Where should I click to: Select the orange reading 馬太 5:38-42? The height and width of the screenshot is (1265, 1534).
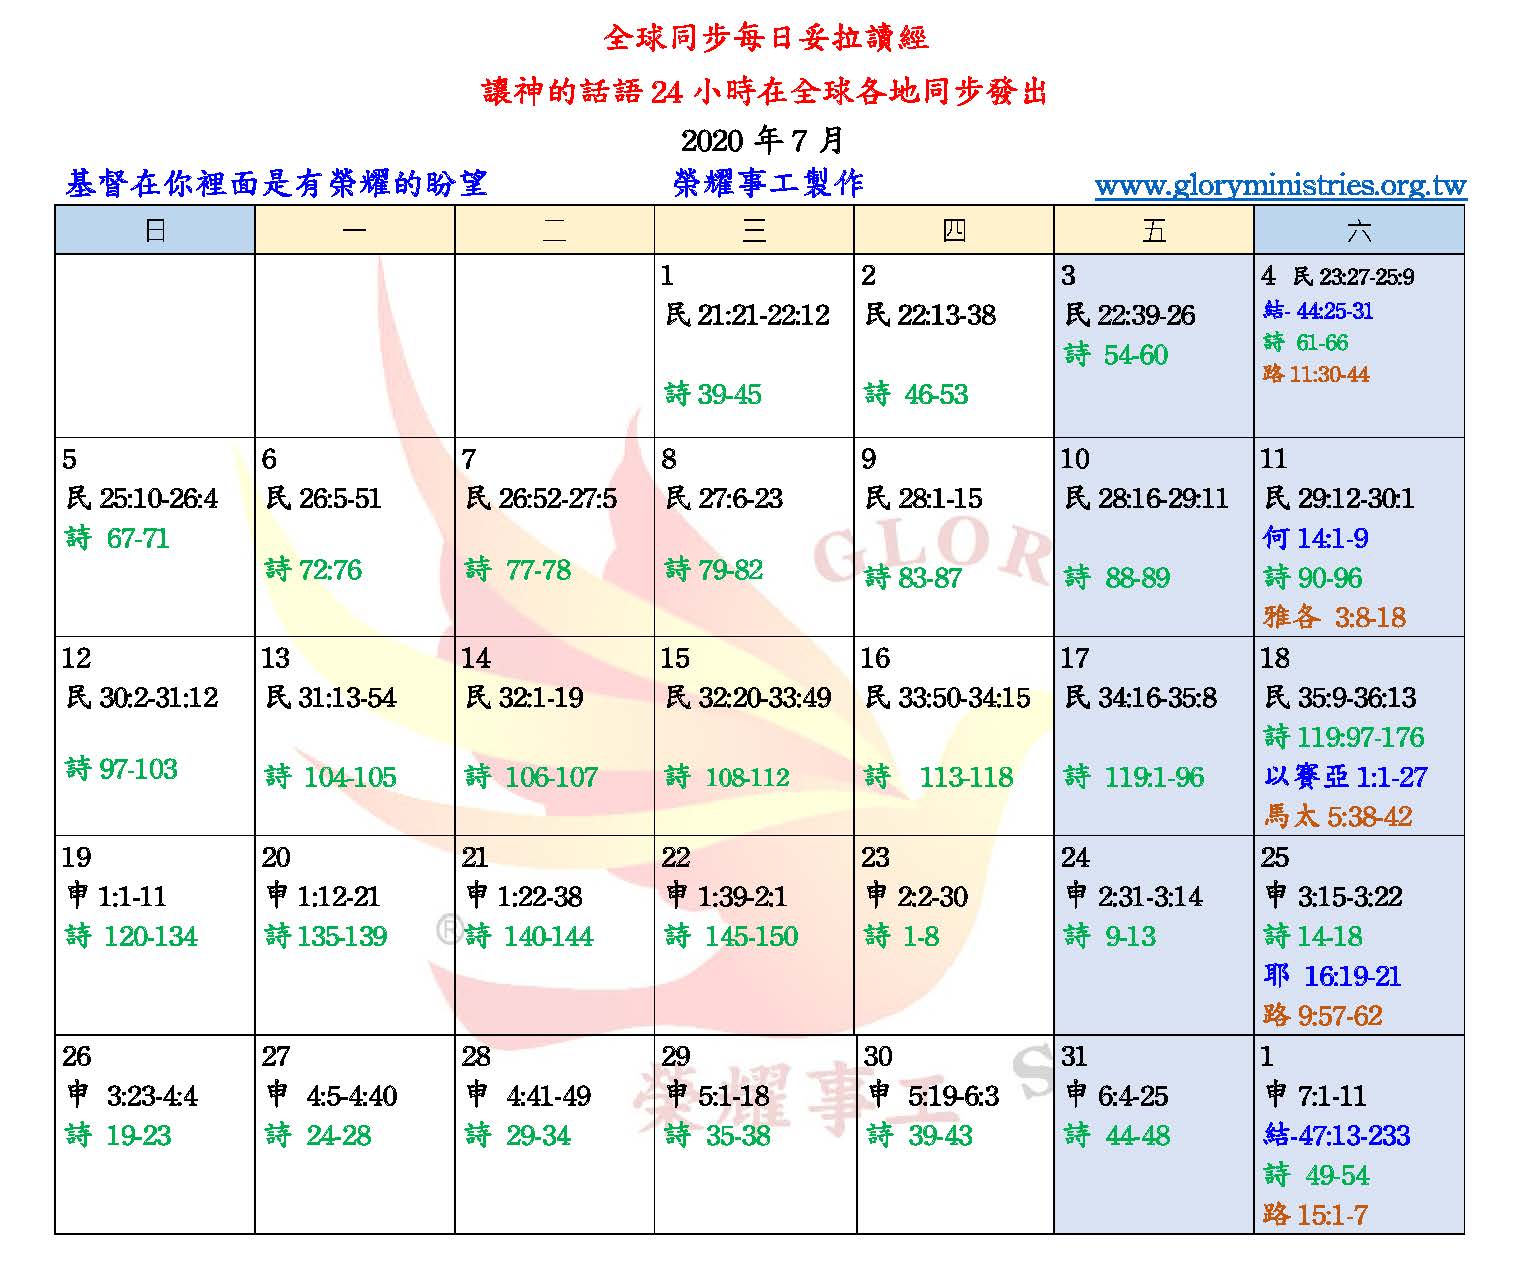pyautogui.click(x=1337, y=817)
